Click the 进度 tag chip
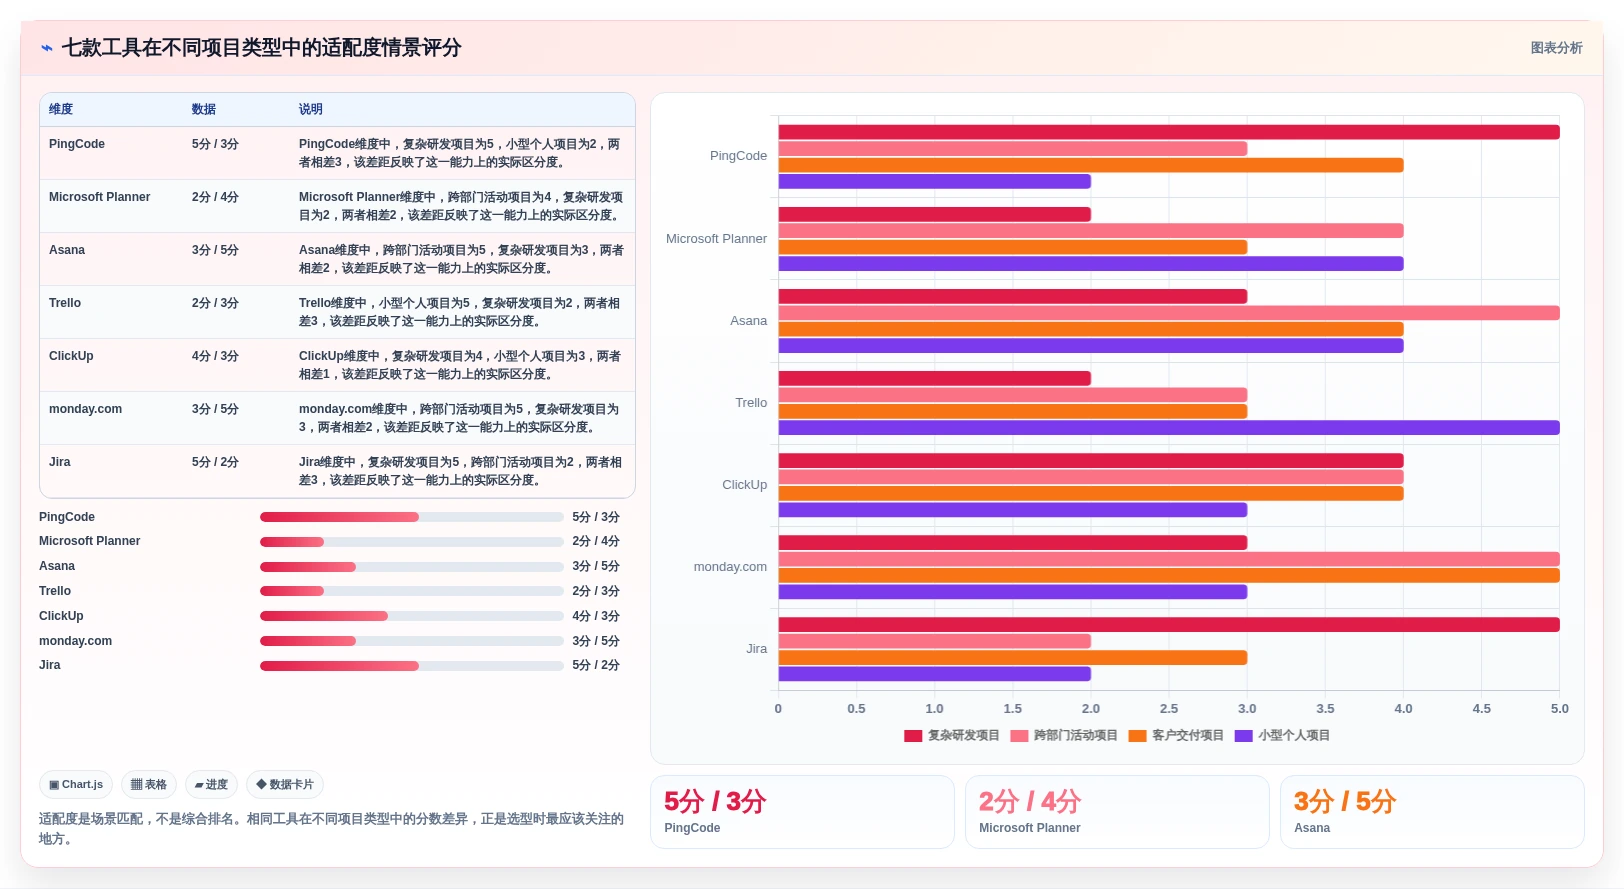This screenshot has width=1624, height=889. coord(211,785)
